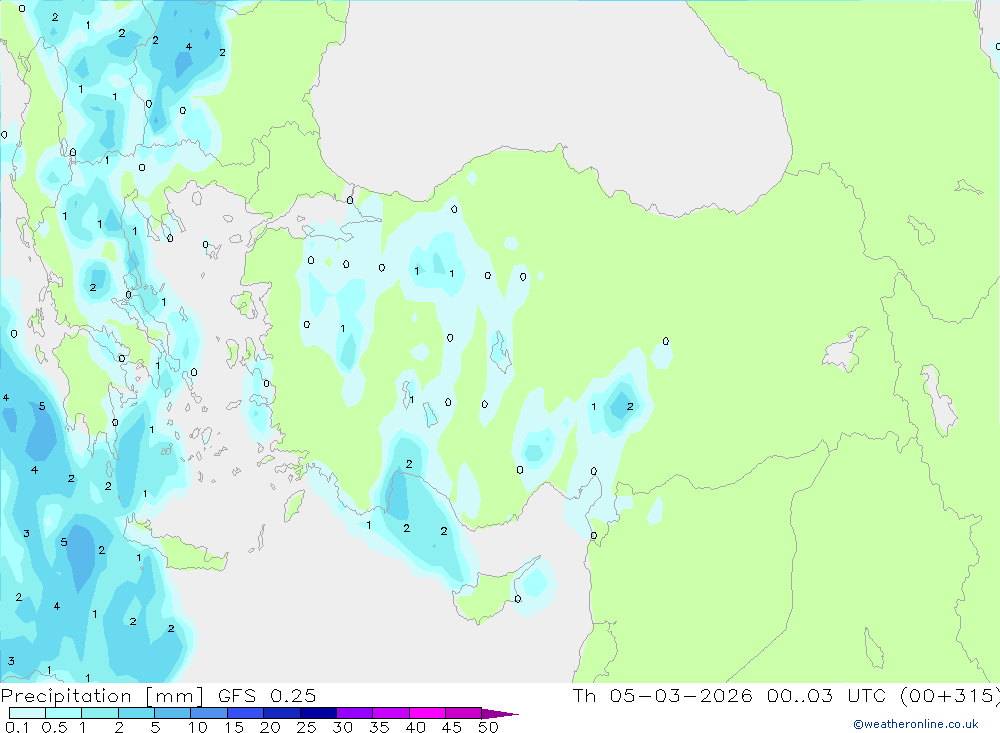
Task: Click the '45' legend scale label
Action: (x=452, y=727)
